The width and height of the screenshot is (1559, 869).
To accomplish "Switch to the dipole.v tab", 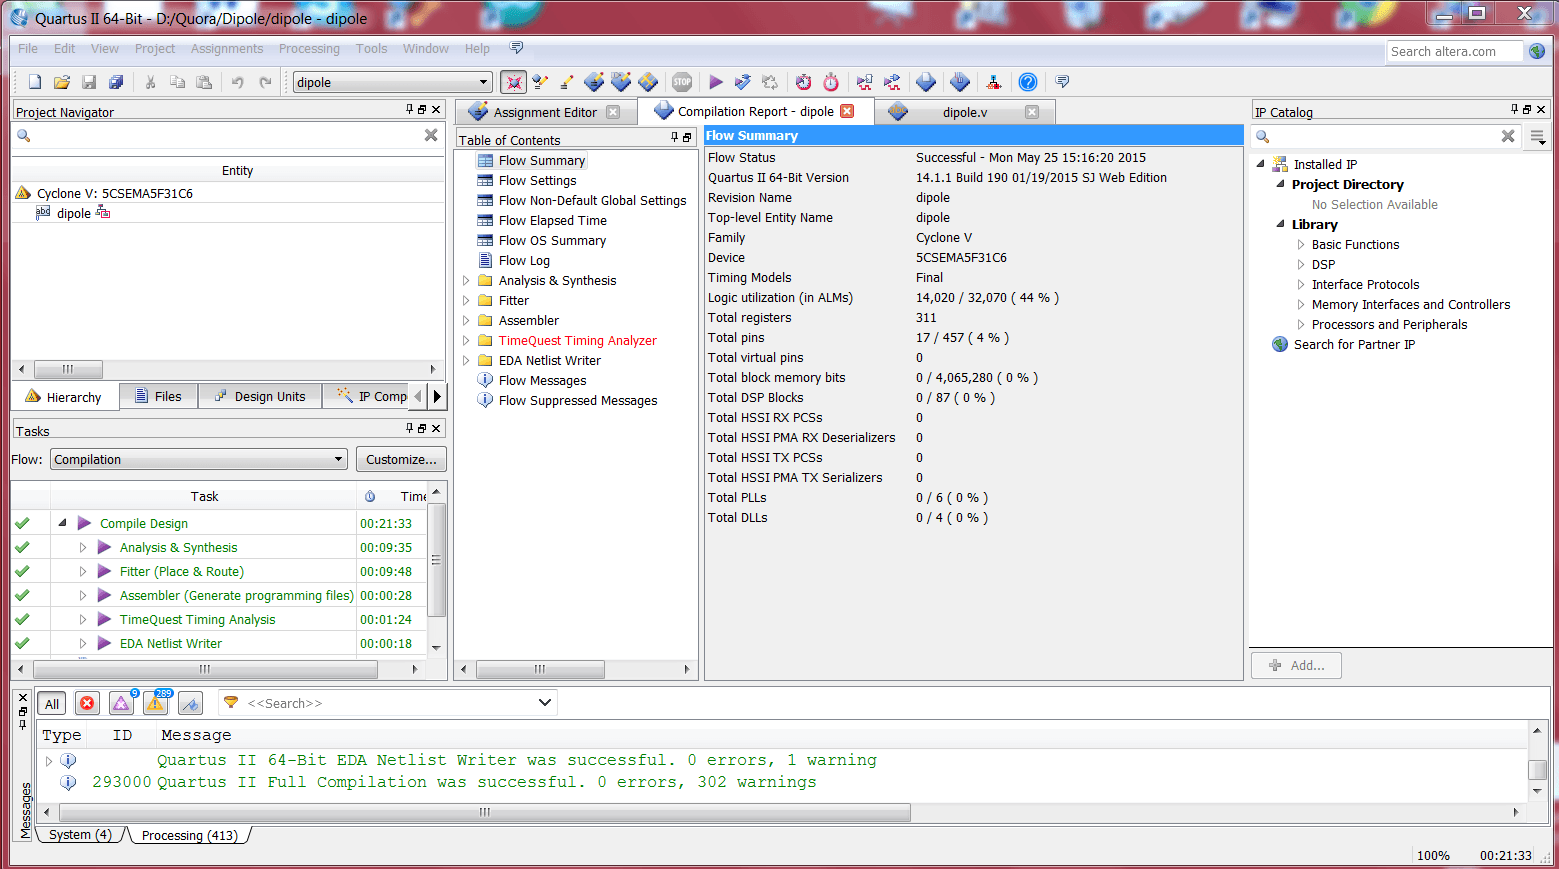I will tap(964, 112).
